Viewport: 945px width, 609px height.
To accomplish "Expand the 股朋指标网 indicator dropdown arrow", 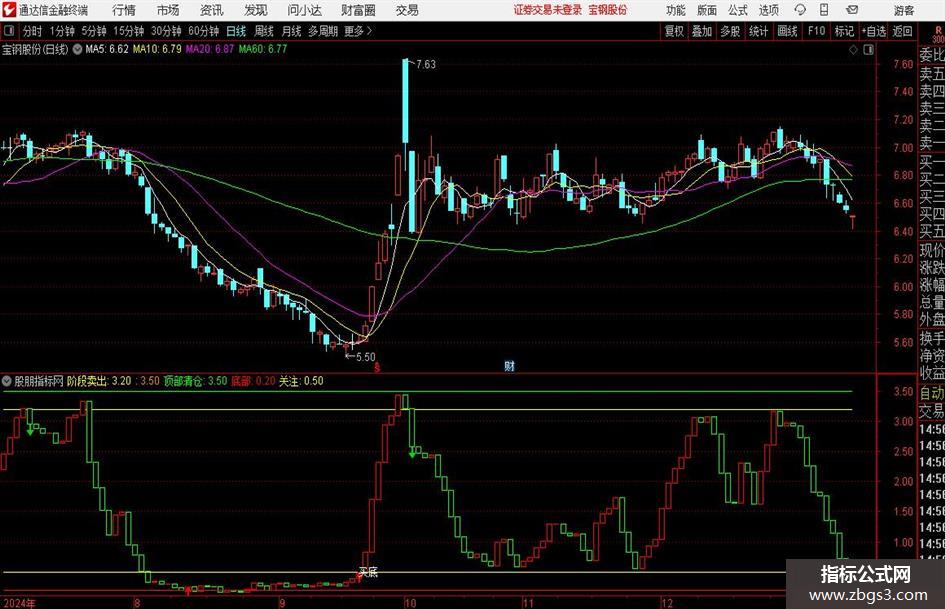I will [x=7, y=381].
